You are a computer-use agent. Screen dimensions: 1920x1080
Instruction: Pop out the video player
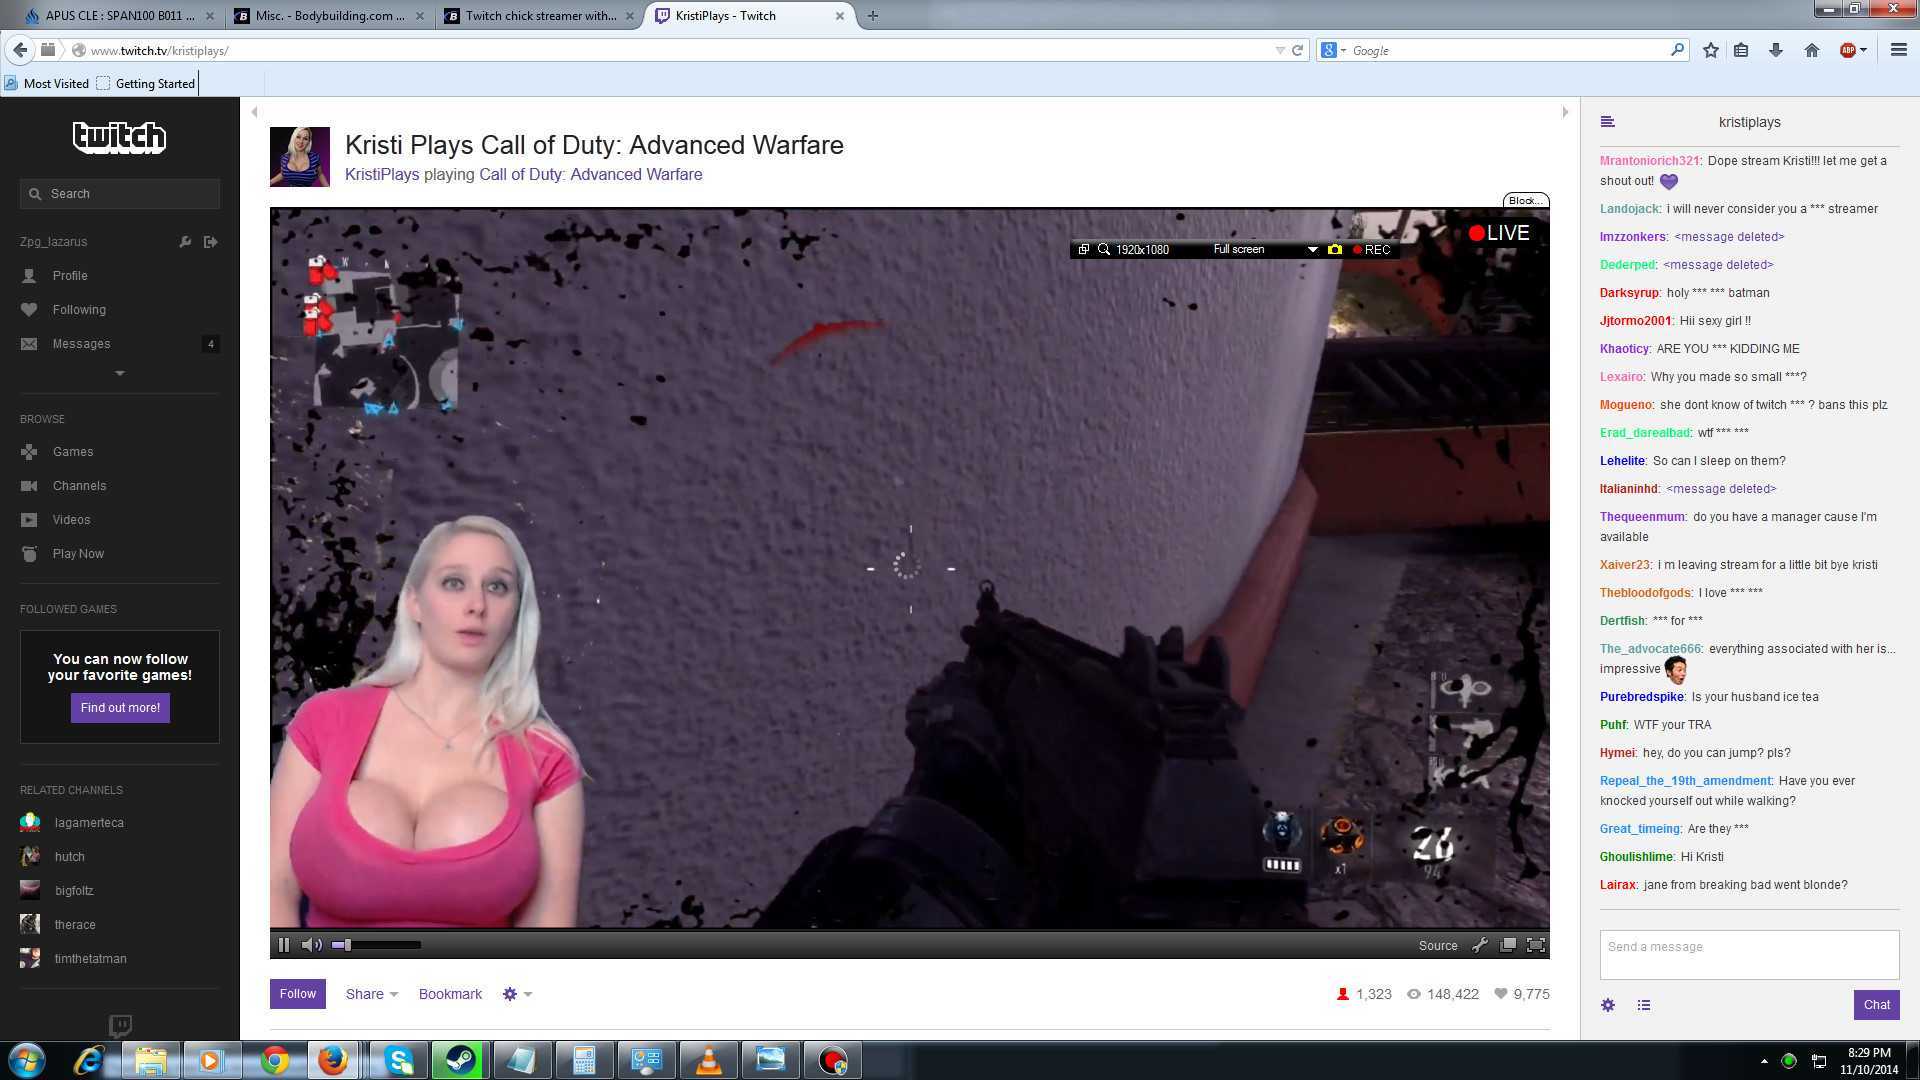(x=1508, y=945)
